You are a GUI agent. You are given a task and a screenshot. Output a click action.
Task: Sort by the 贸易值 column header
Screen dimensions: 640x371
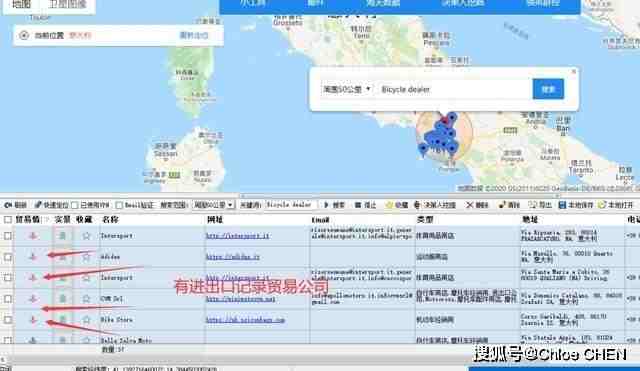coord(28,220)
